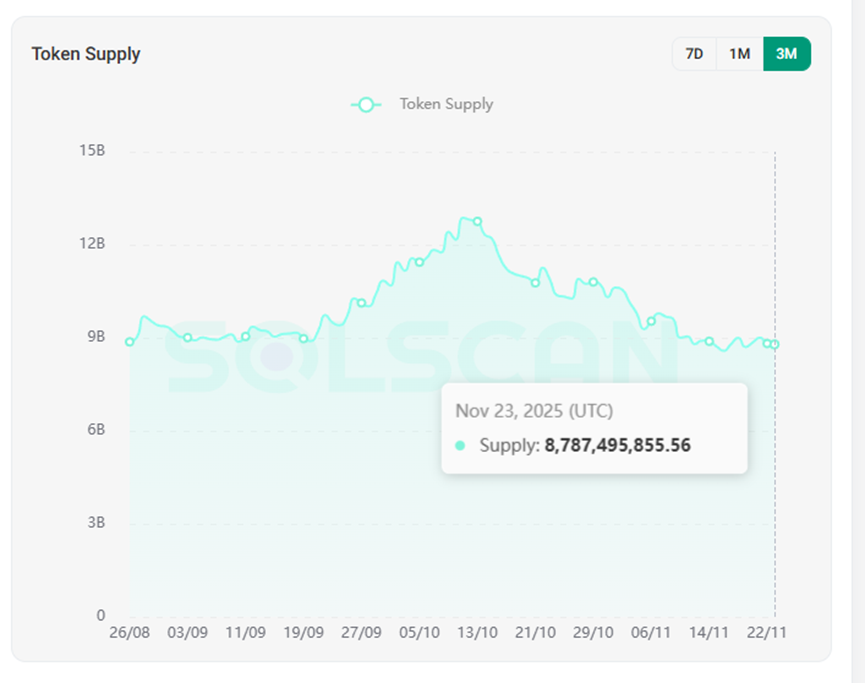Click the data point marker above 06/11
Viewport: 865px width, 683px height.
point(651,321)
